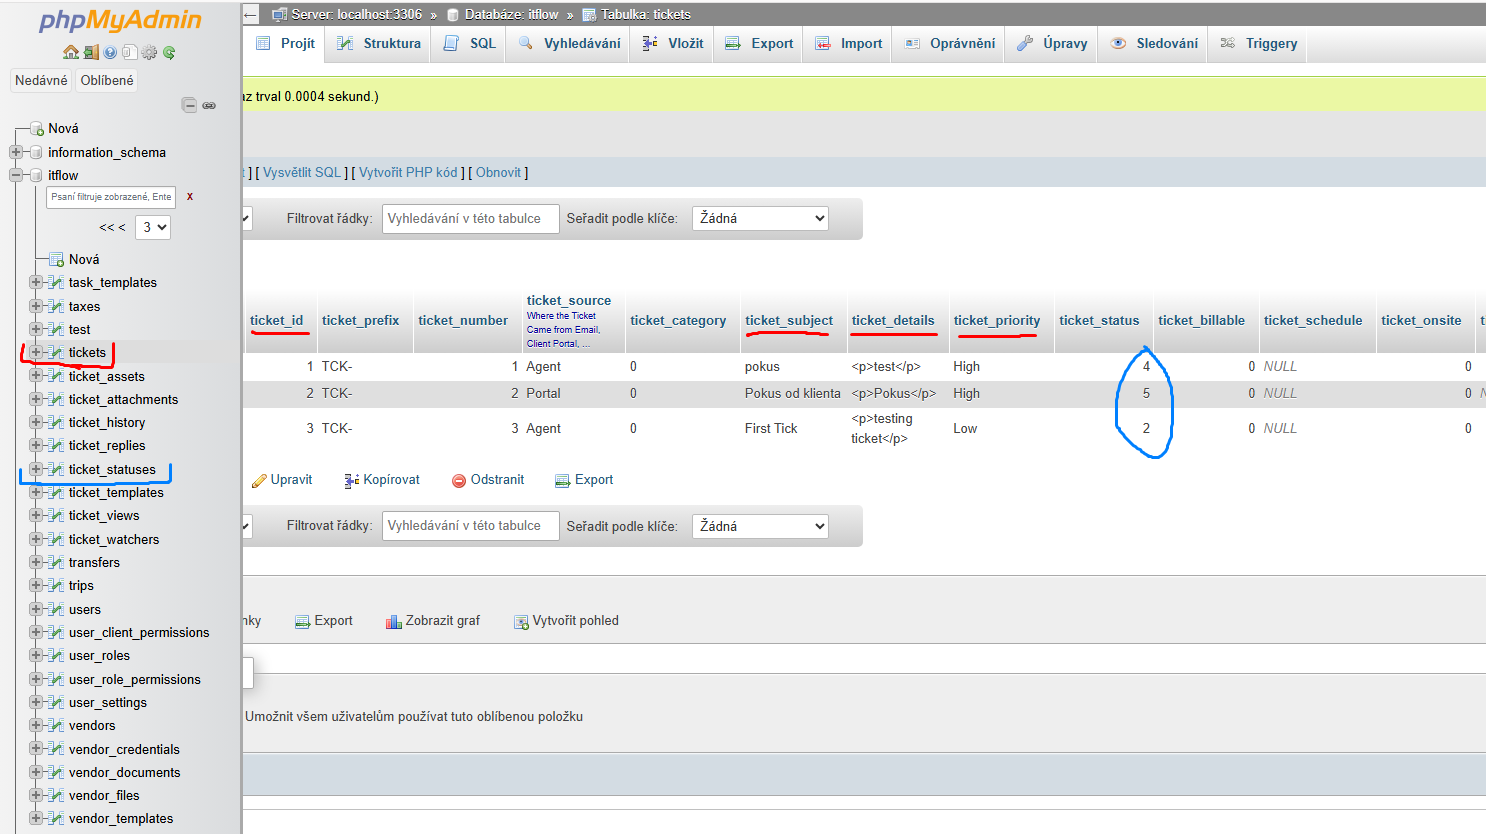This screenshot has width=1486, height=834.
Task: Collapse the itflow database tree
Action: [16, 175]
